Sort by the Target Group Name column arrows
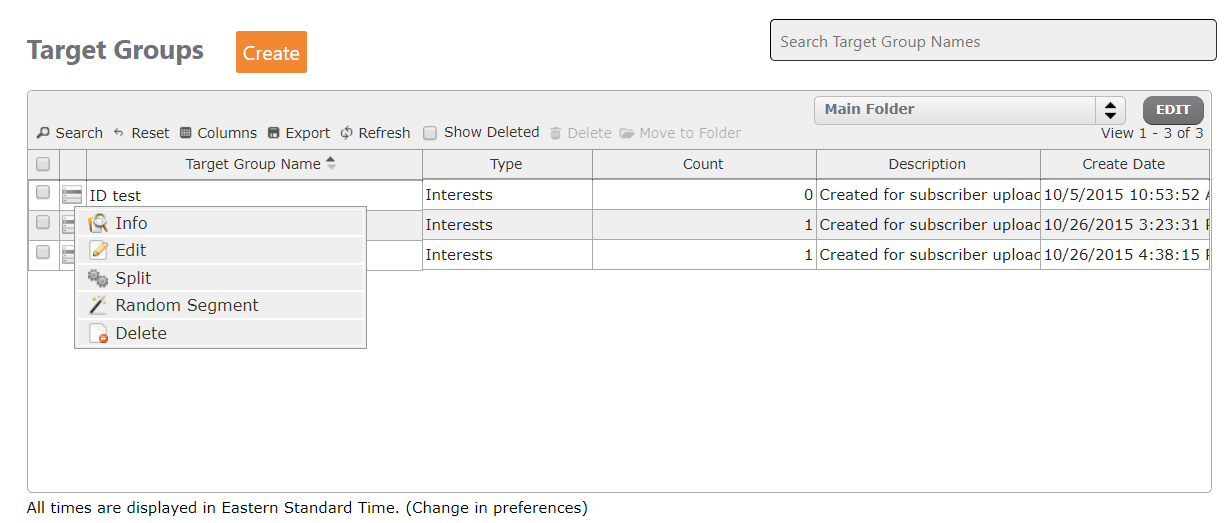Screen dimensions: 1225x523 point(331,164)
